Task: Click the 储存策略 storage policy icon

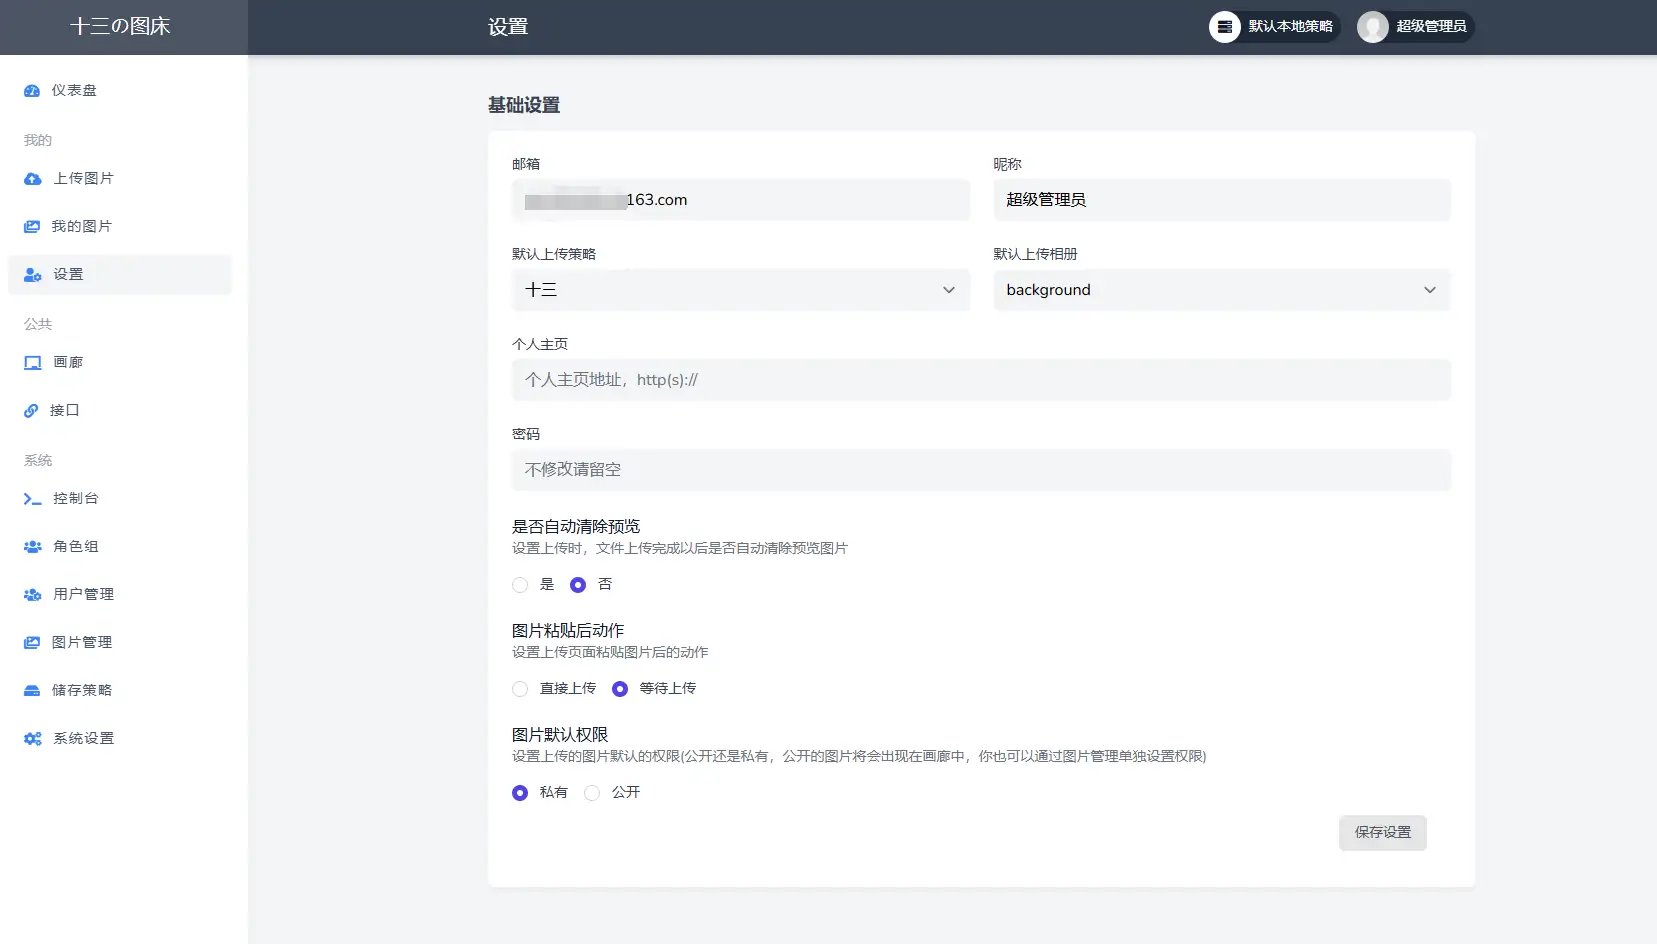Action: pos(32,690)
